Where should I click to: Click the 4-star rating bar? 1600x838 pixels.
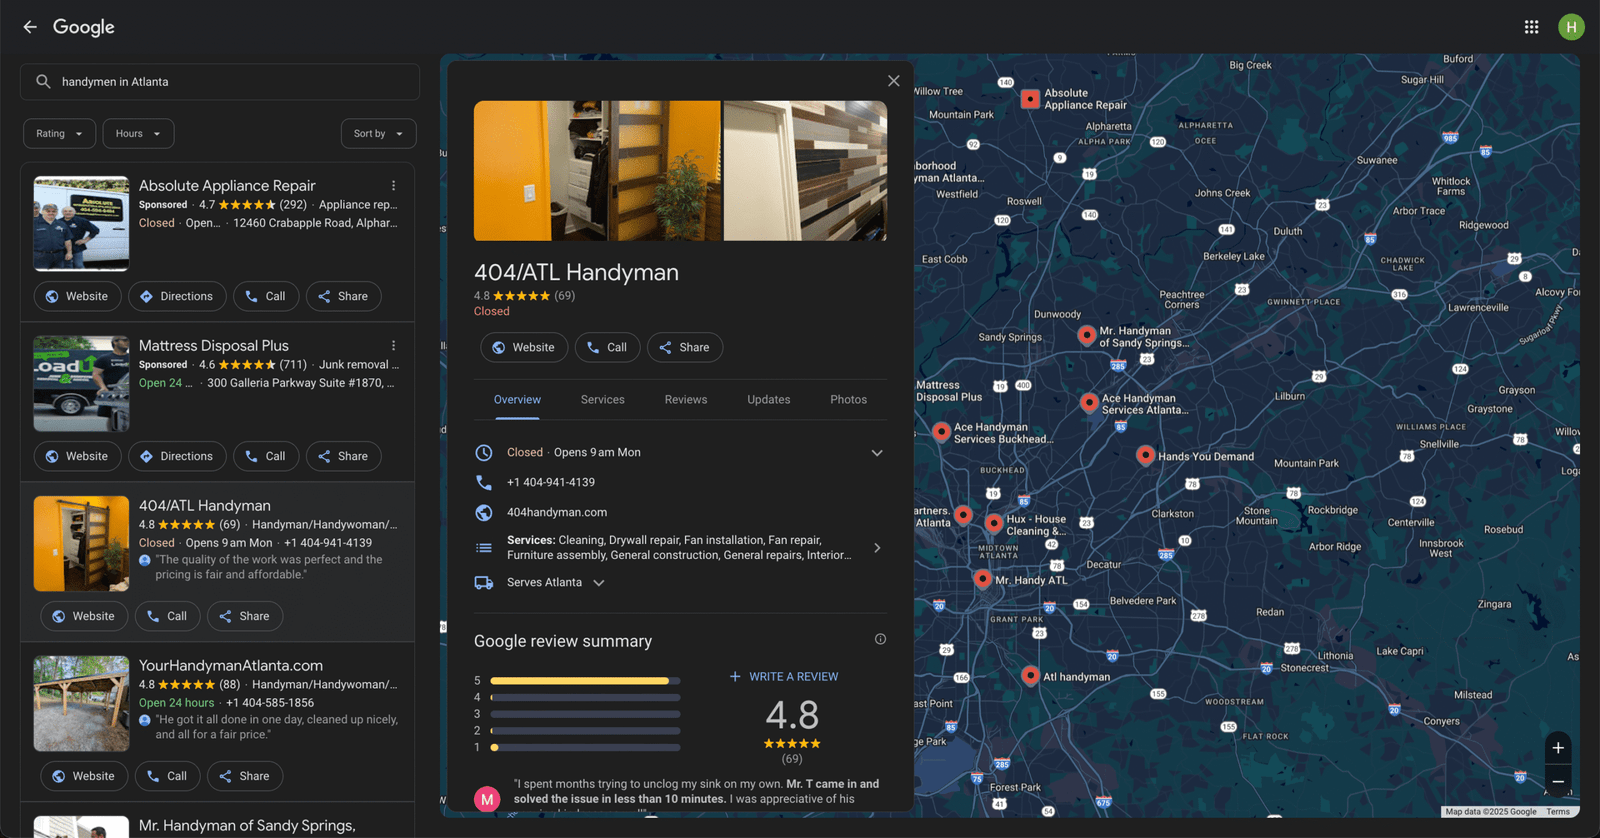(585, 697)
